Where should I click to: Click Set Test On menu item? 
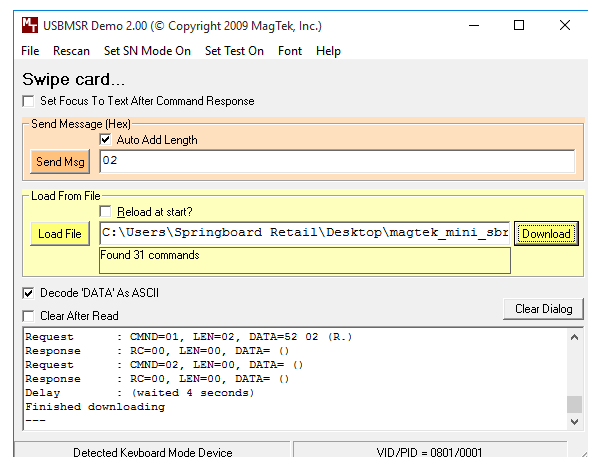(234, 51)
